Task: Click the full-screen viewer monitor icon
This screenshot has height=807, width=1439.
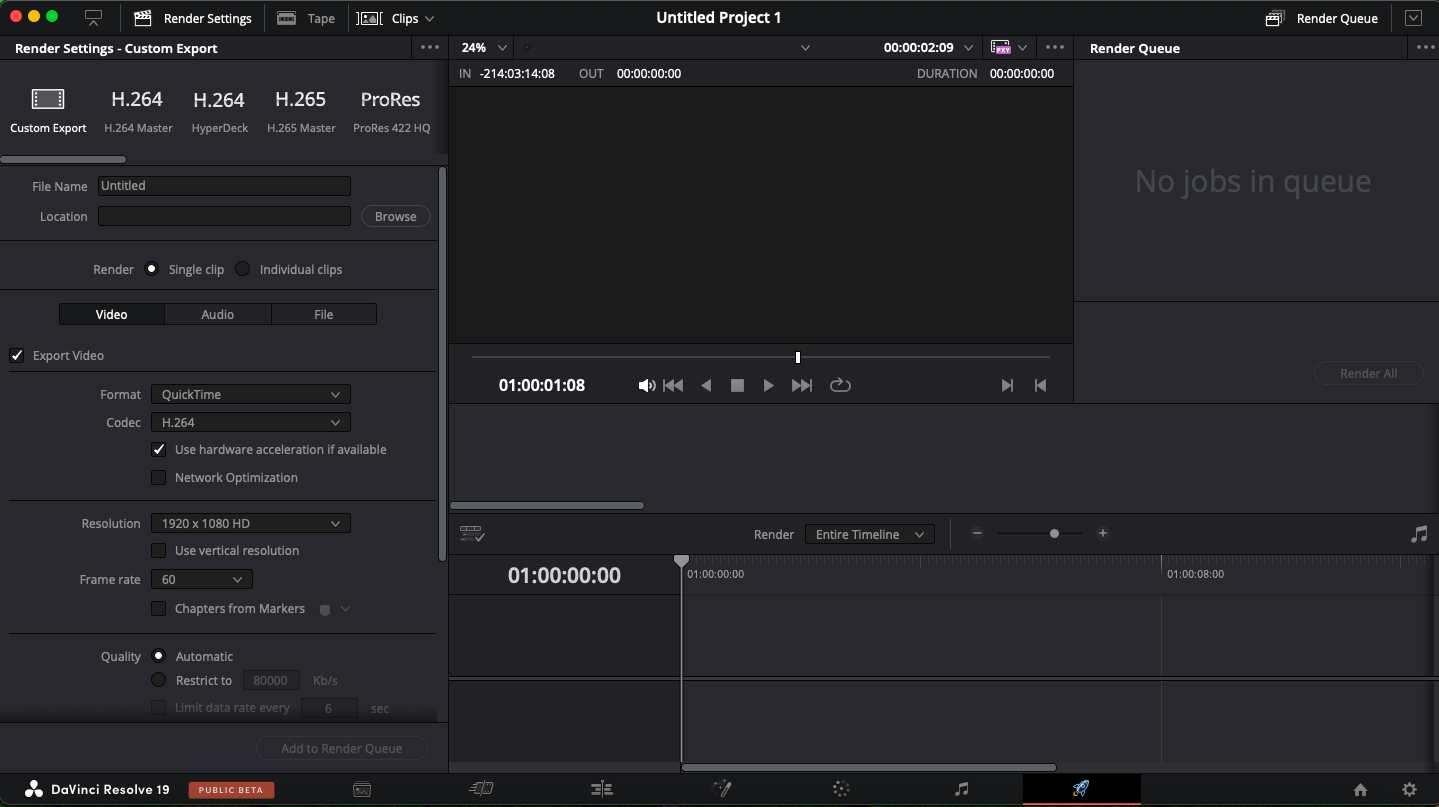Action: [93, 18]
